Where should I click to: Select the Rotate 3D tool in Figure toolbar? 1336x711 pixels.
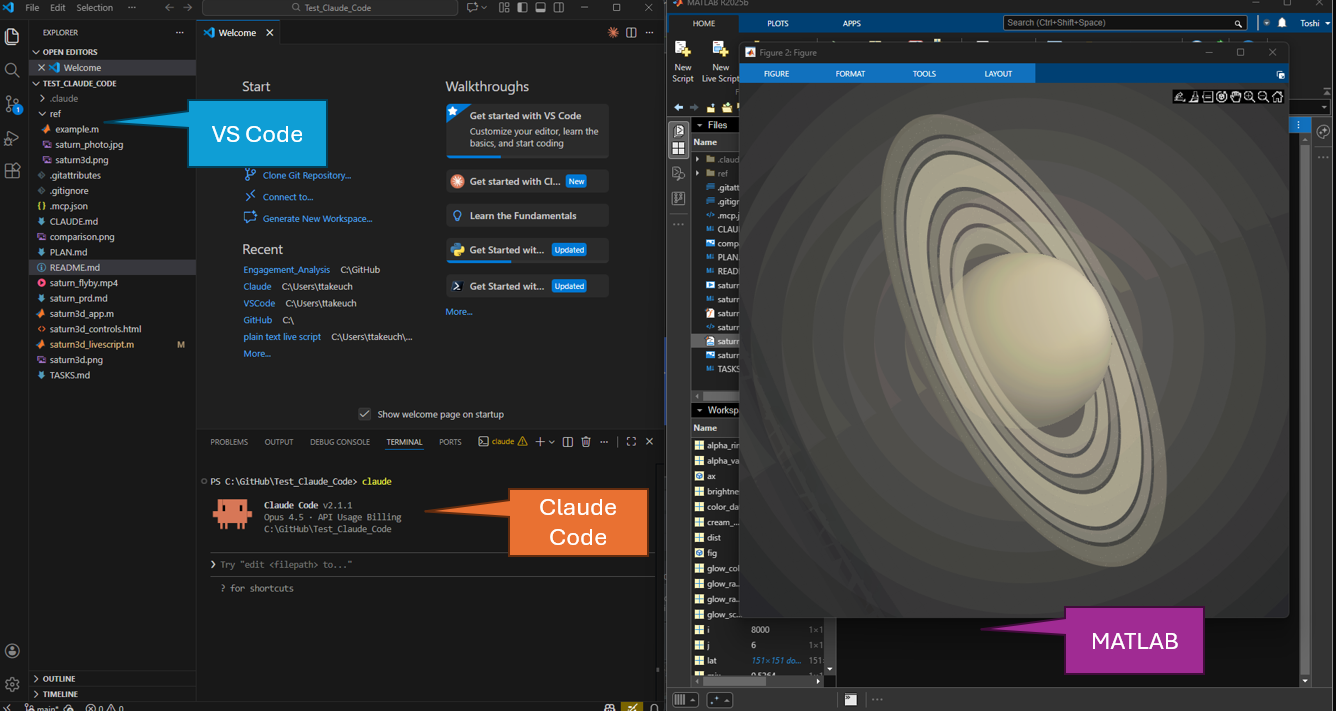(x=1221, y=96)
